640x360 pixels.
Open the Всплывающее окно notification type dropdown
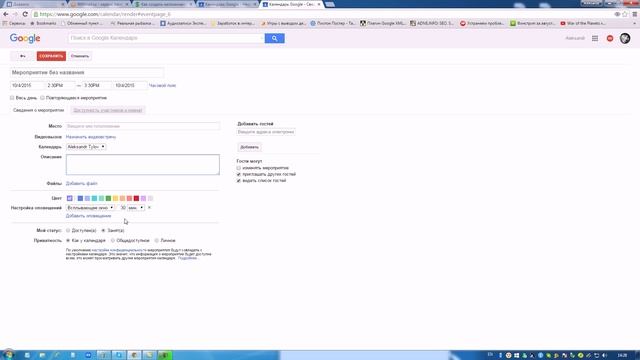[90, 208]
